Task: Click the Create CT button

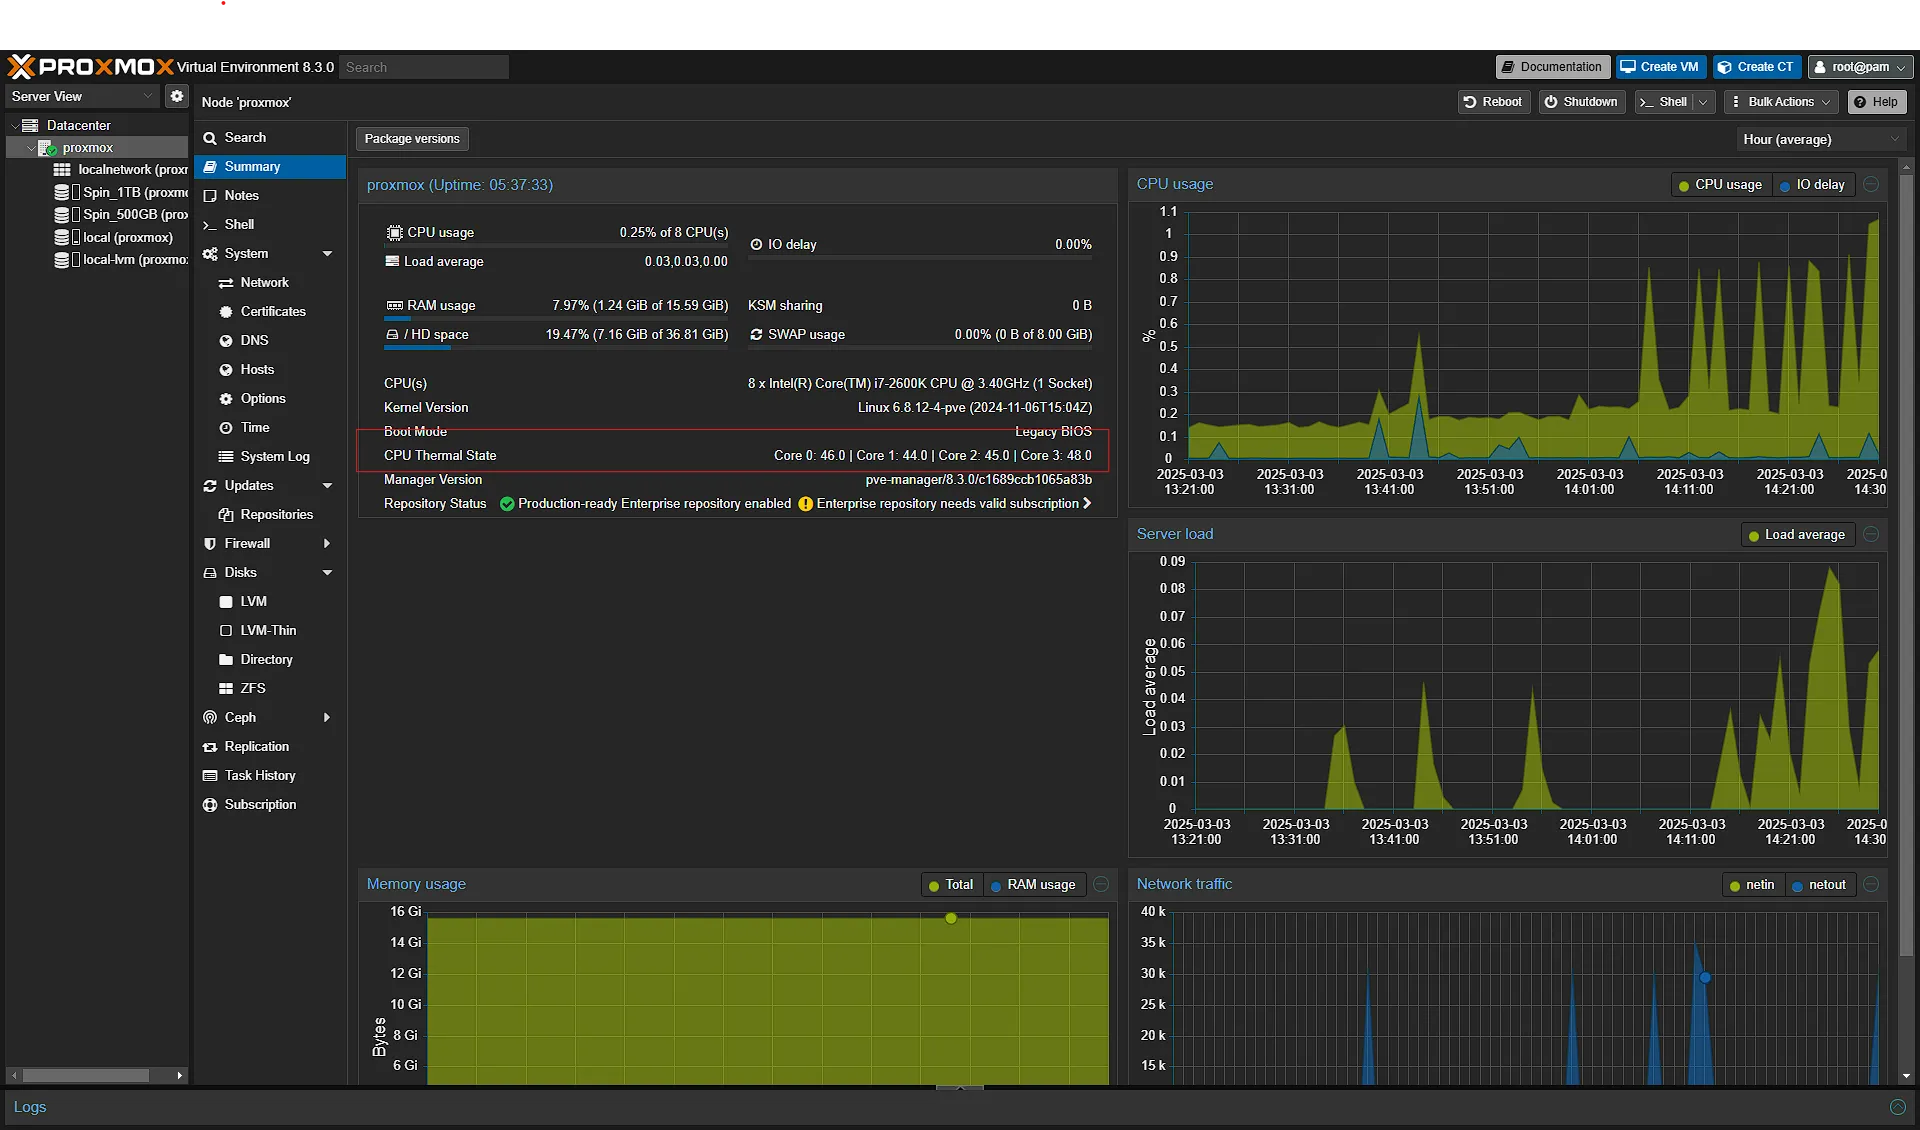Action: (1756, 67)
